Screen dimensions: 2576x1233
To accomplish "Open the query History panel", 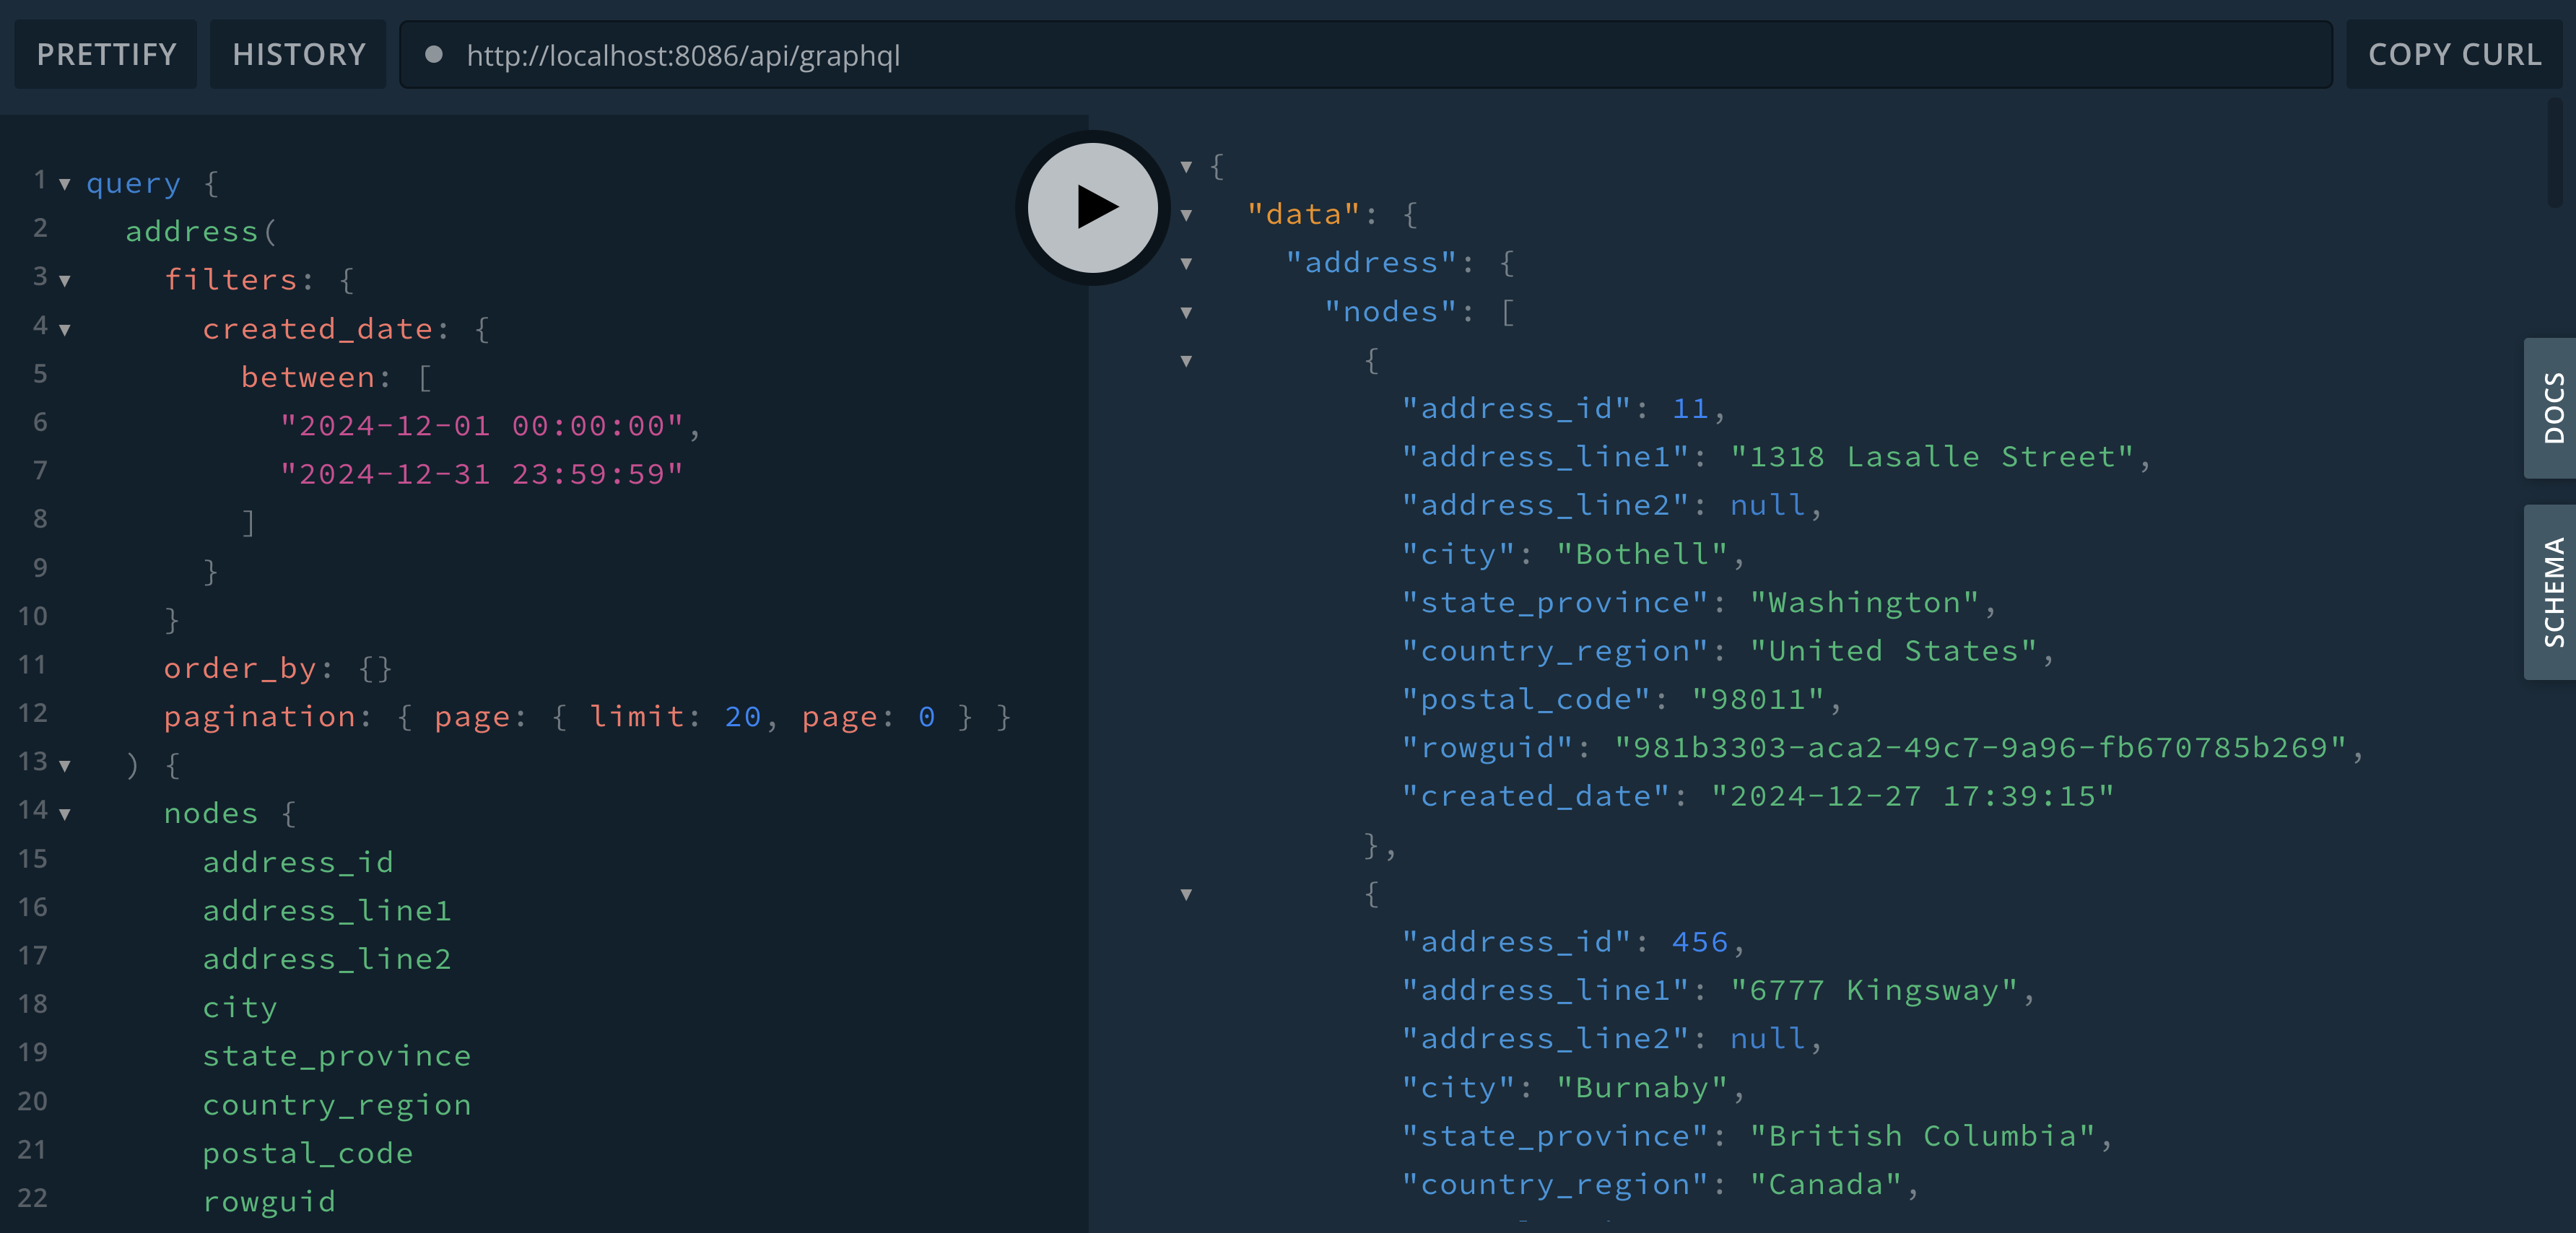I will (298, 55).
